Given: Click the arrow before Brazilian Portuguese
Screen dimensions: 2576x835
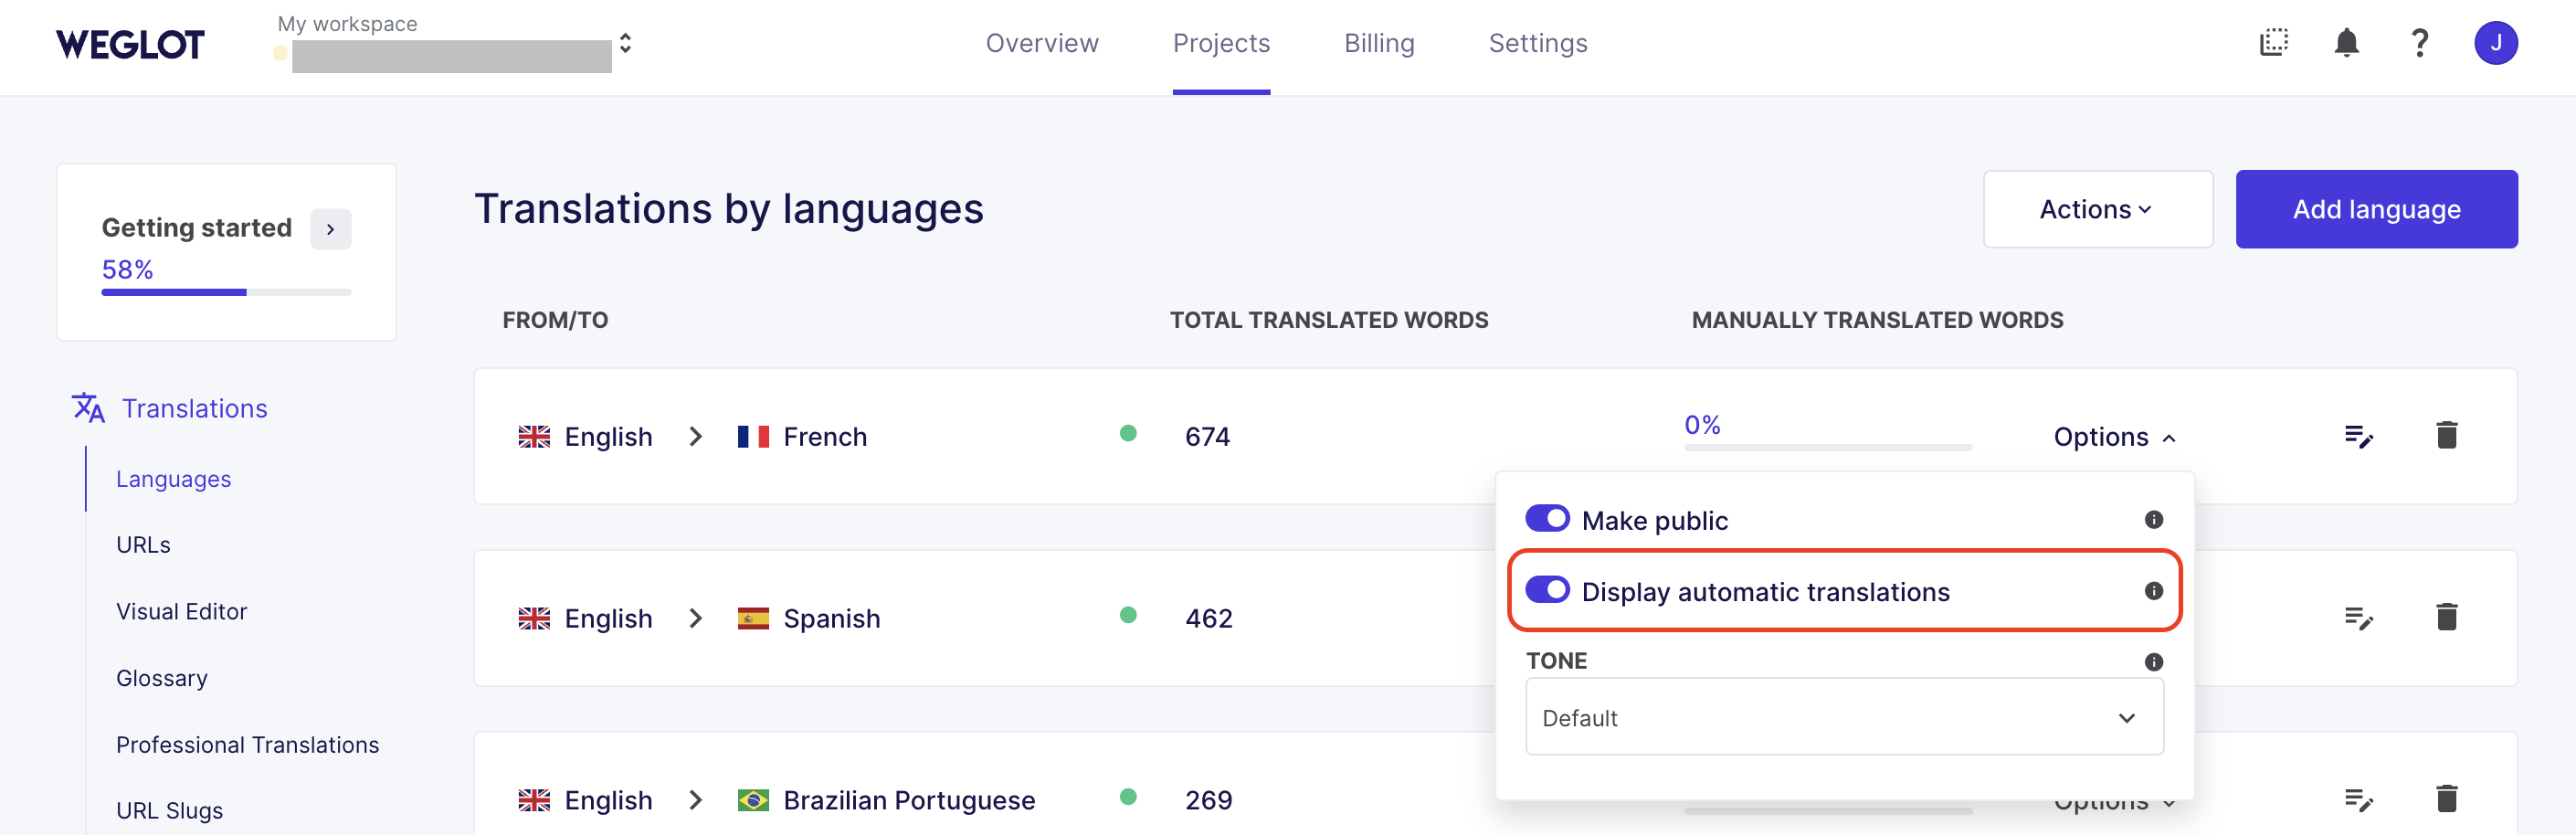Looking at the screenshot, I should pyautogui.click(x=695, y=801).
